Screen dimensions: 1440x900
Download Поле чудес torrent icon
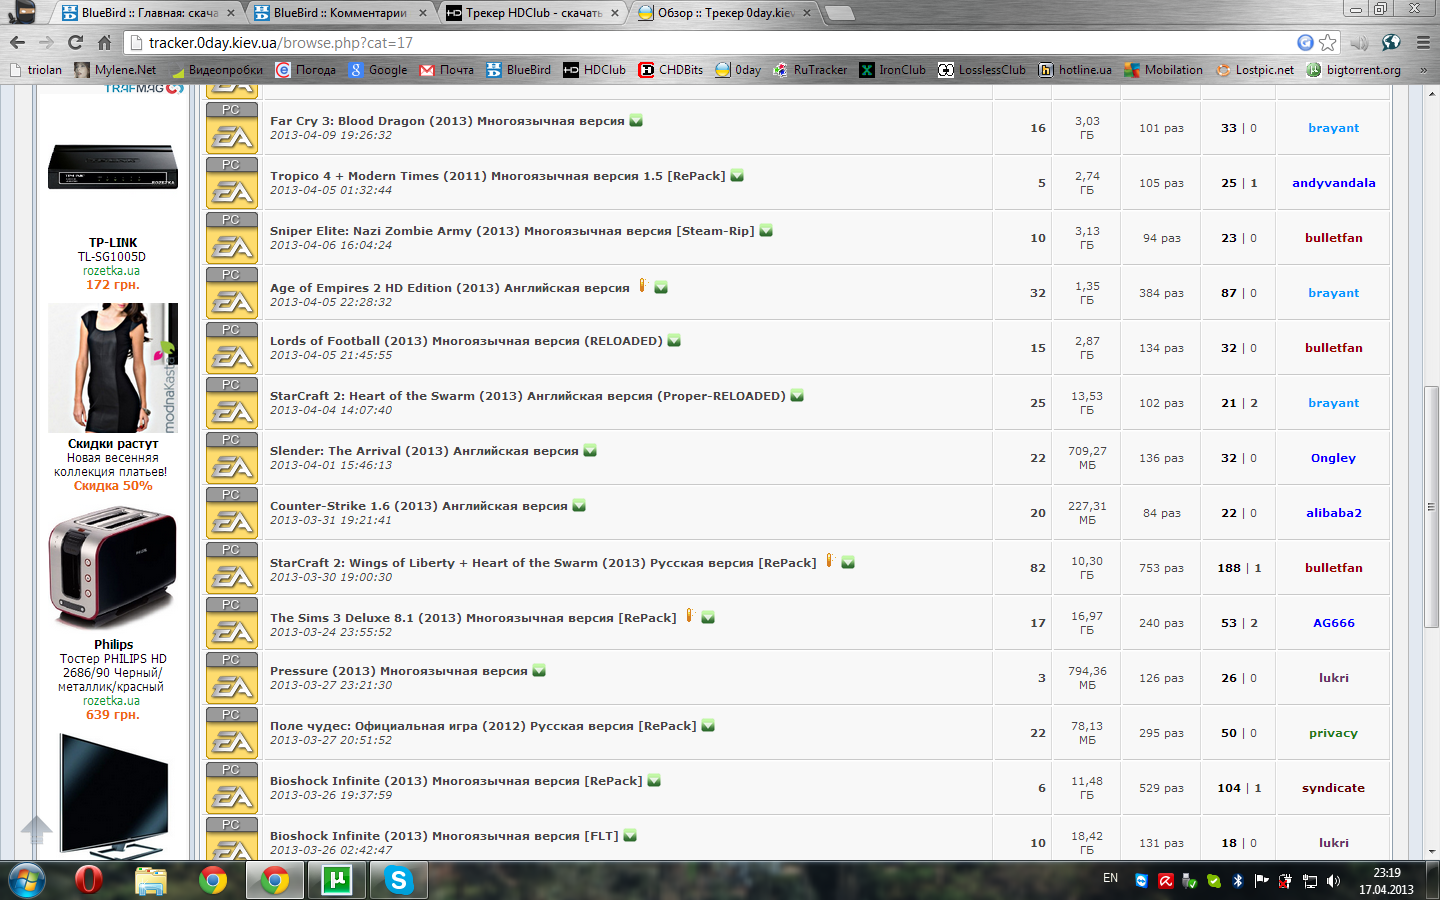(708, 726)
